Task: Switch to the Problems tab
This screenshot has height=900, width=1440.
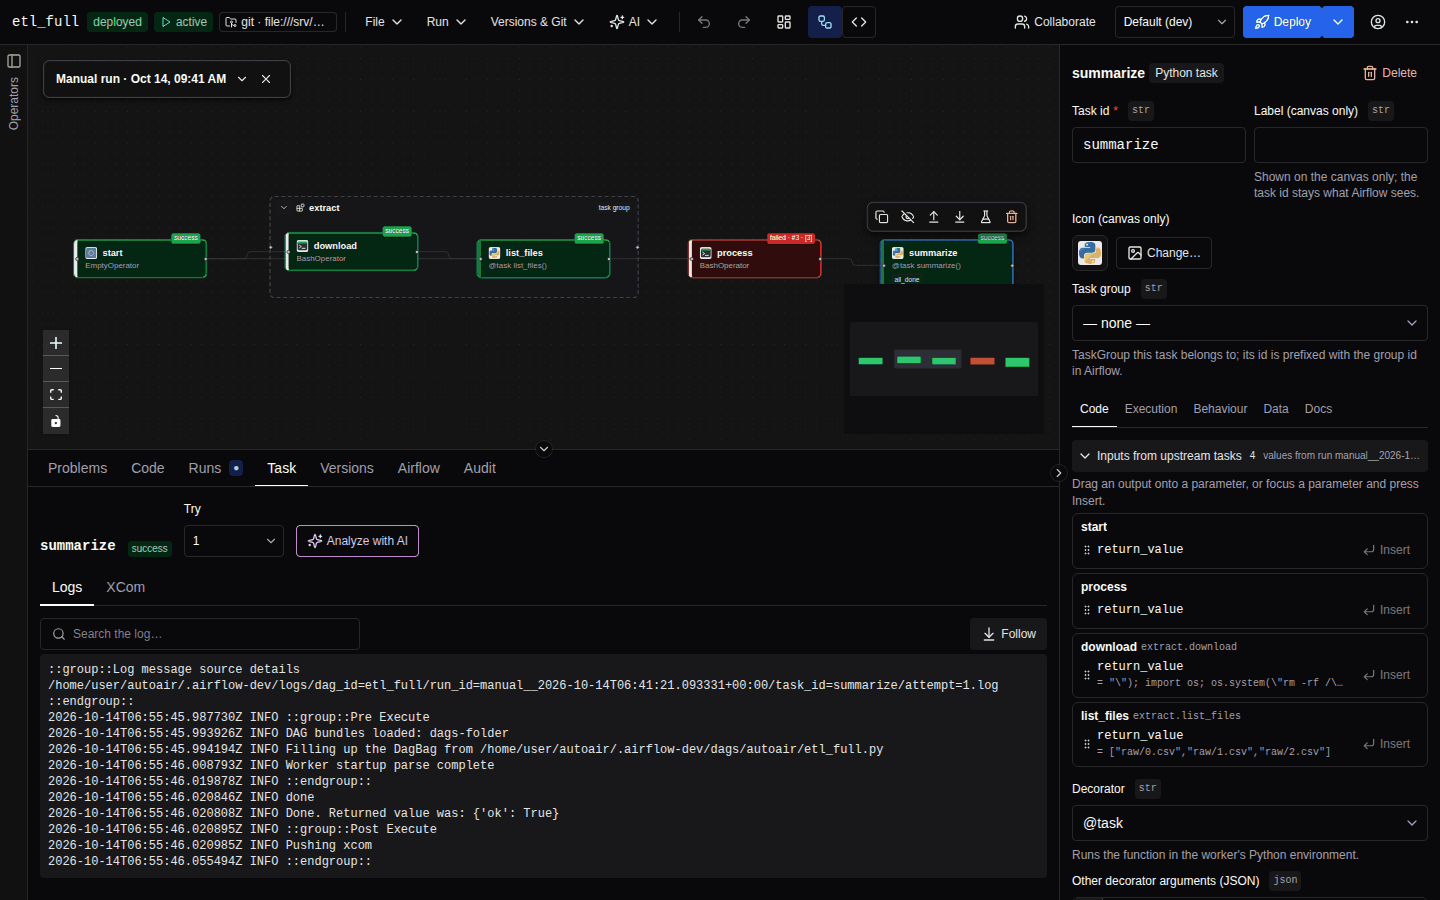Action: (77, 468)
